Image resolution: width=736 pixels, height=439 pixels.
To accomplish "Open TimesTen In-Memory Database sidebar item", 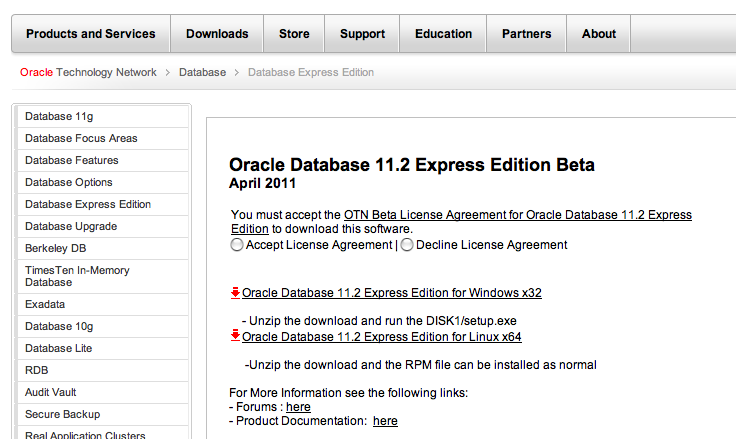I will coord(103,277).
